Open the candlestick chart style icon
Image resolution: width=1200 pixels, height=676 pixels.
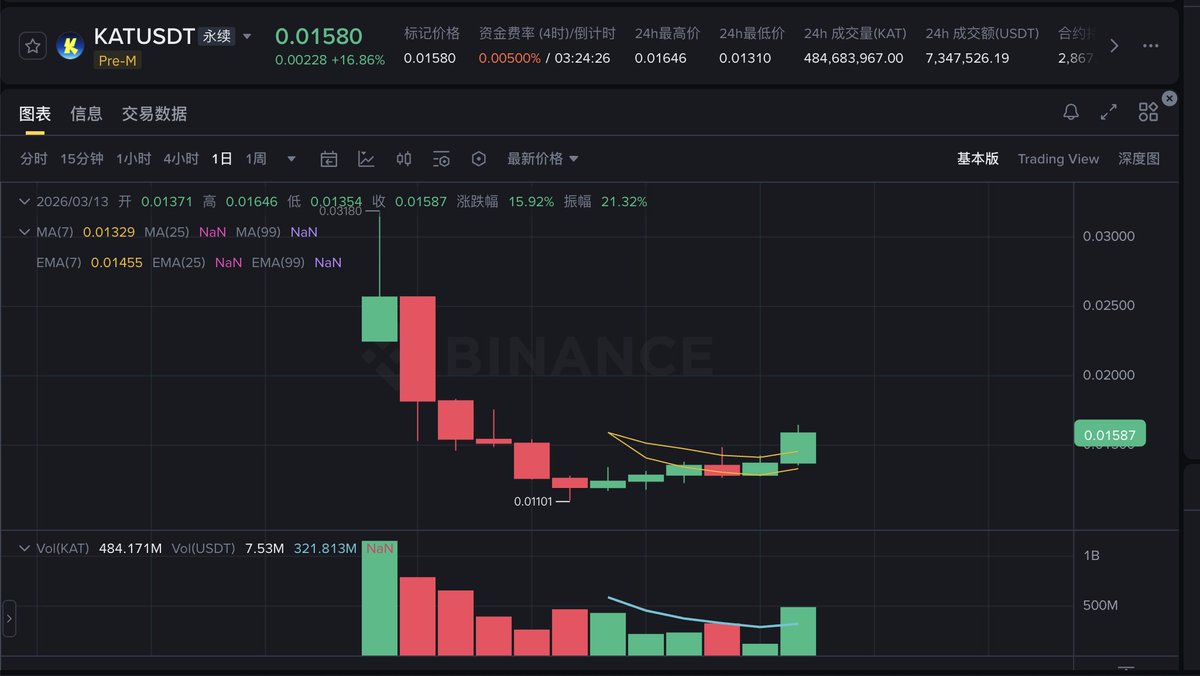tap(404, 159)
